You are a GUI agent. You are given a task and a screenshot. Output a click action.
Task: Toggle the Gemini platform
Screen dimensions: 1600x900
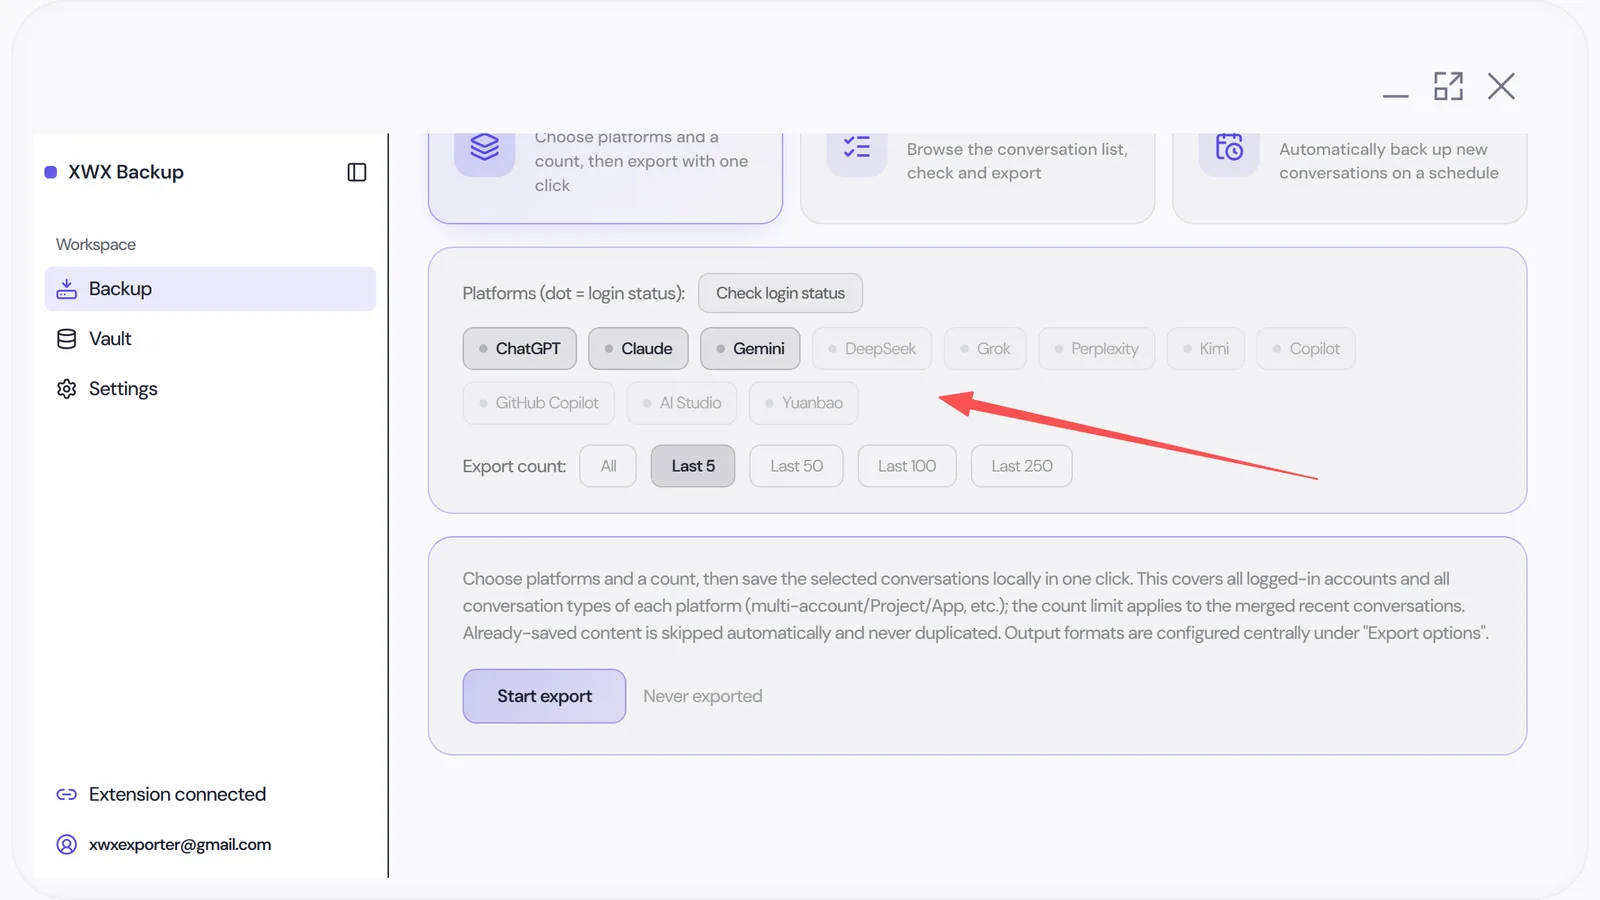point(751,349)
